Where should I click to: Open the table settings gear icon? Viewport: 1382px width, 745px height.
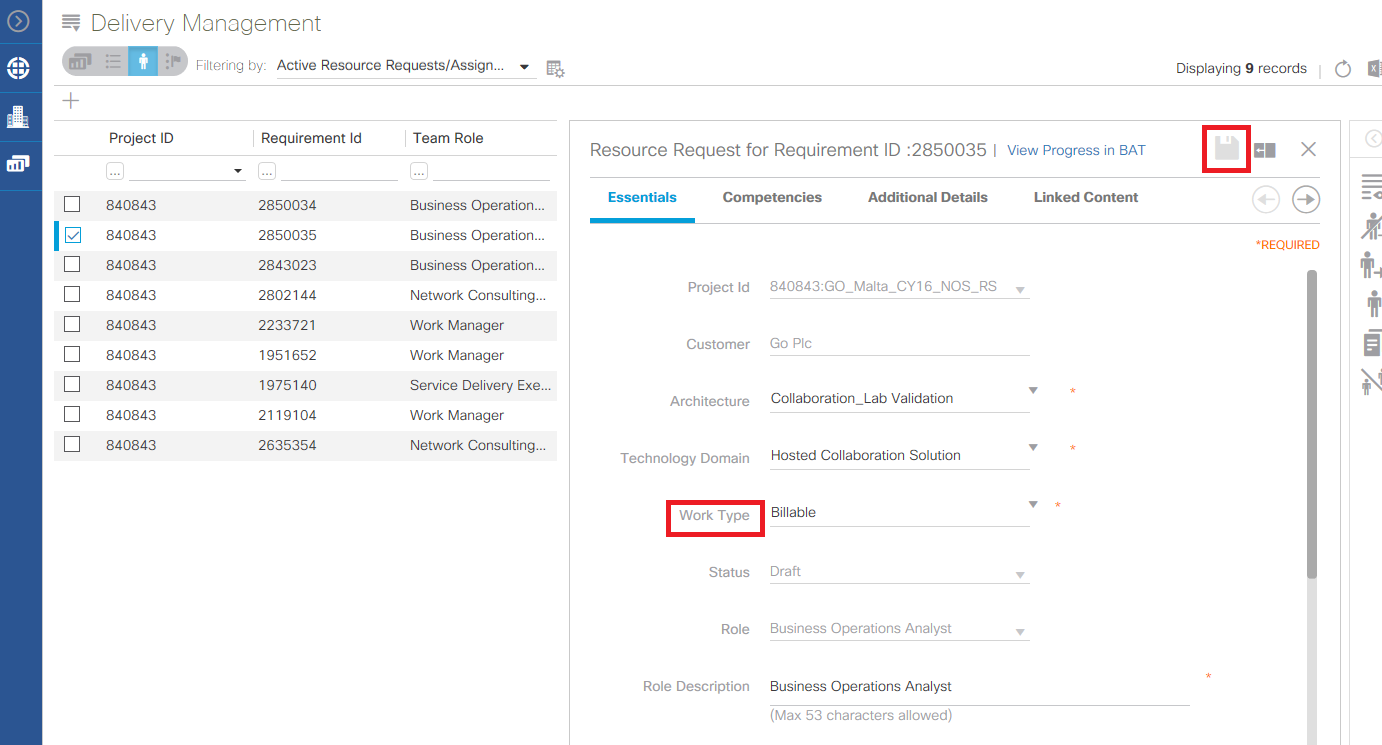click(555, 69)
